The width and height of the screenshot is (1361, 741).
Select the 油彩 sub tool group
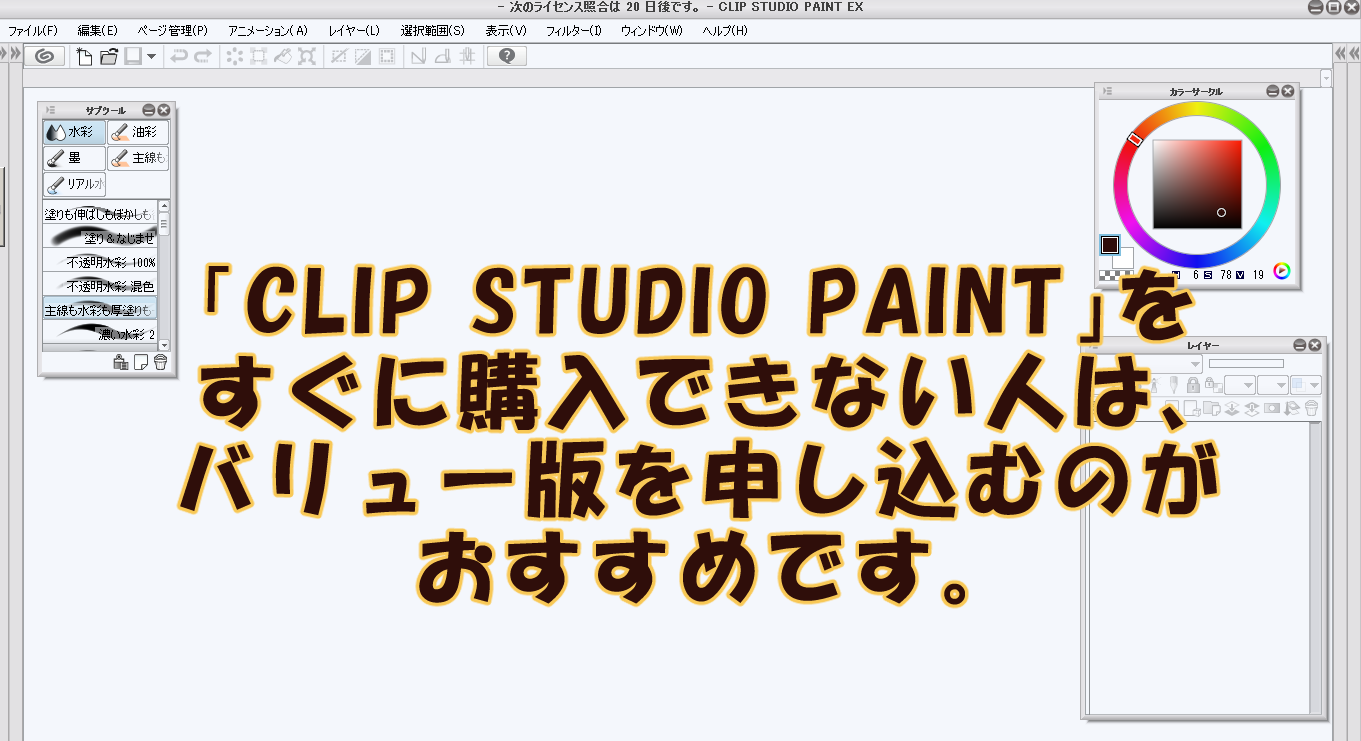(x=138, y=132)
